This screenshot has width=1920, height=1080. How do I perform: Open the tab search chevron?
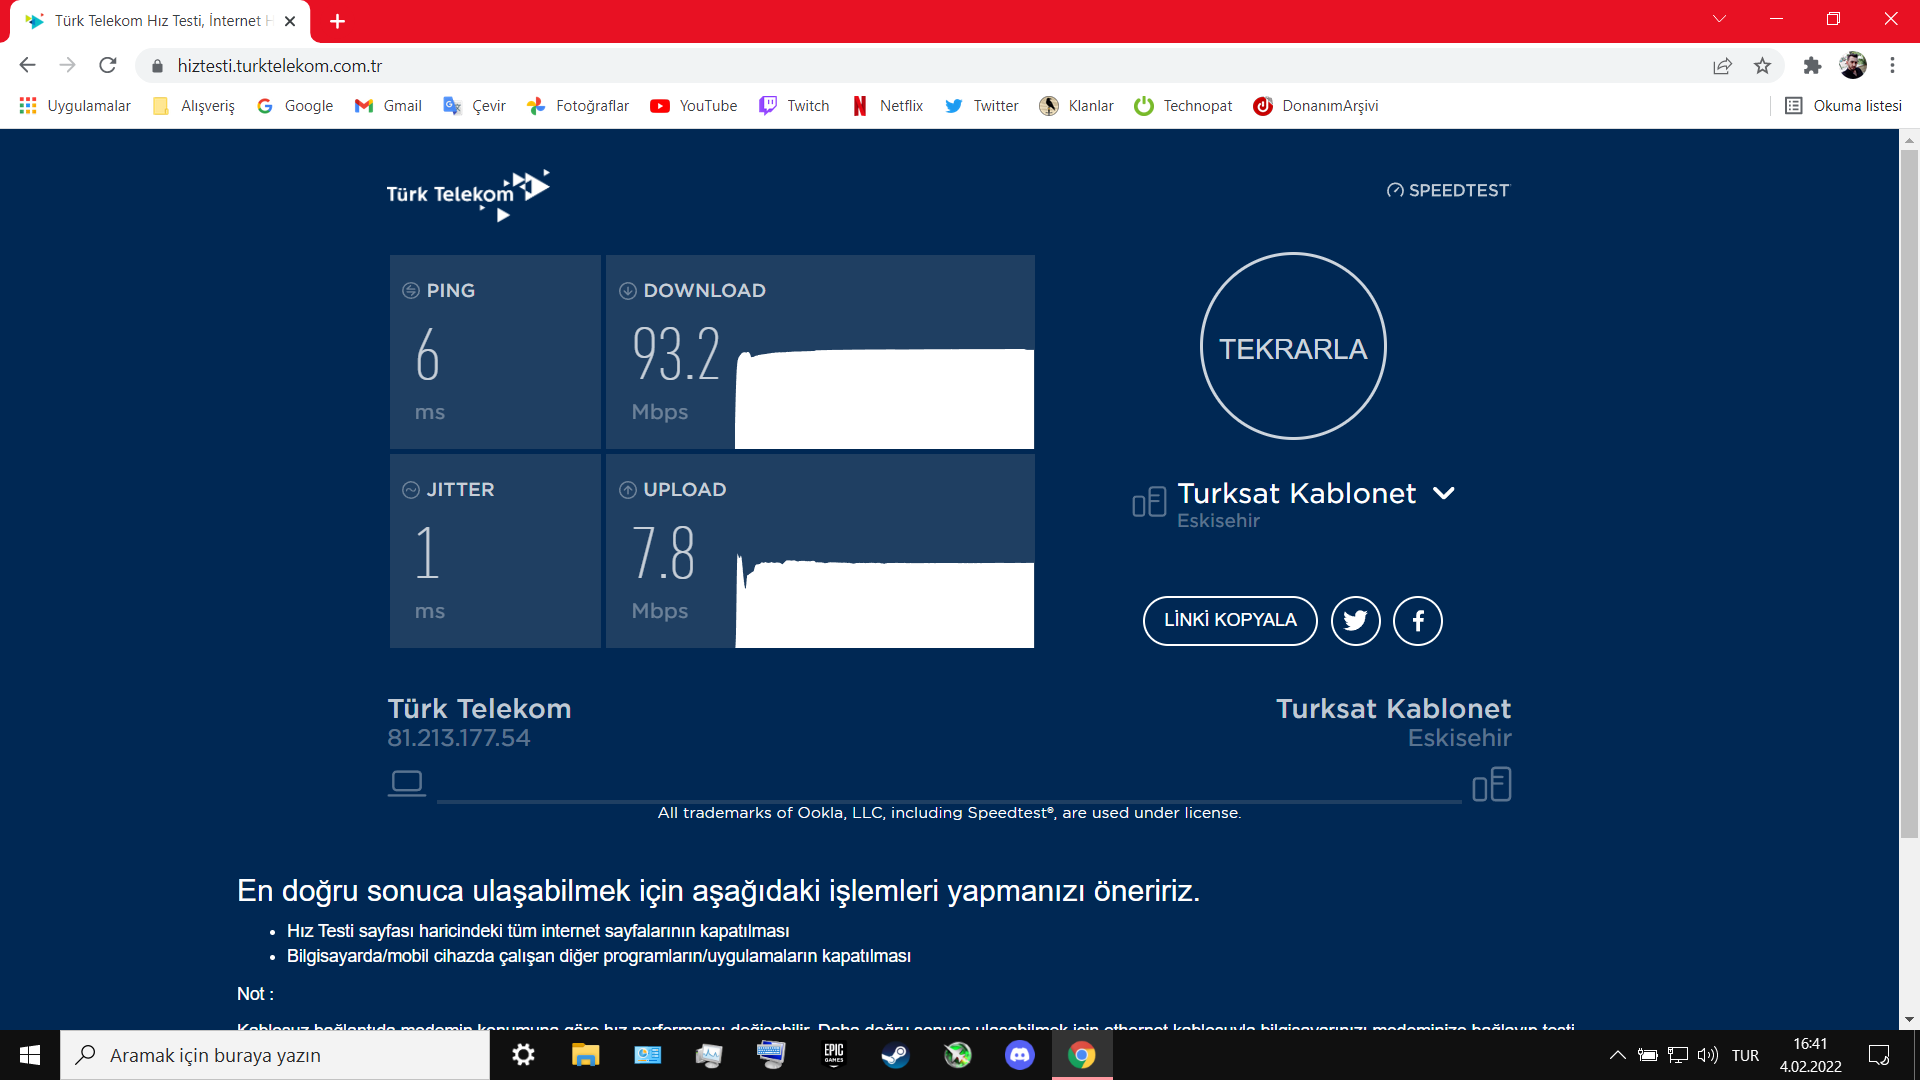click(1719, 19)
